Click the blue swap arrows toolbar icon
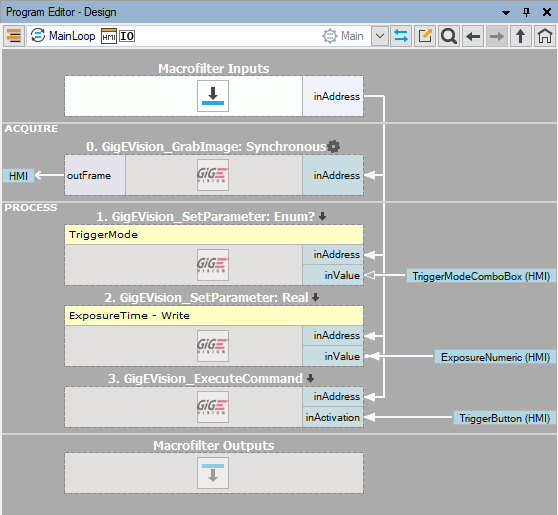Viewport: 558px width, 515px height. coord(401,36)
